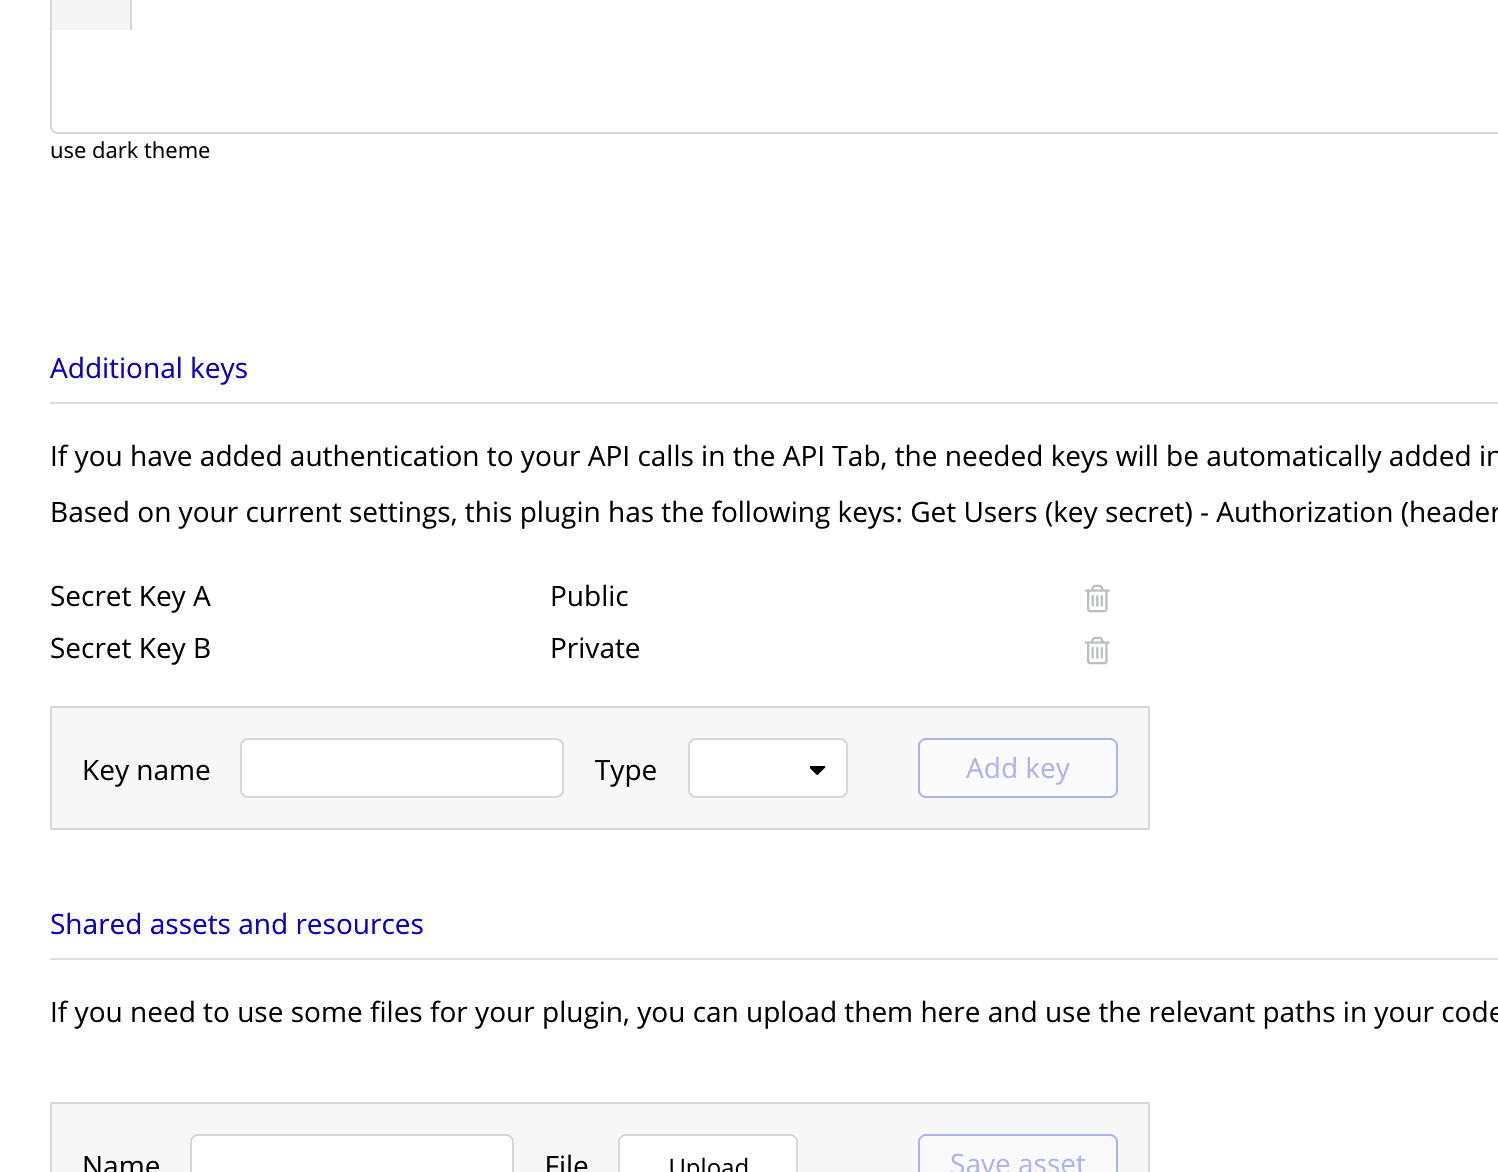Click the Private type of Key B
The image size is (1498, 1172).
(x=595, y=648)
